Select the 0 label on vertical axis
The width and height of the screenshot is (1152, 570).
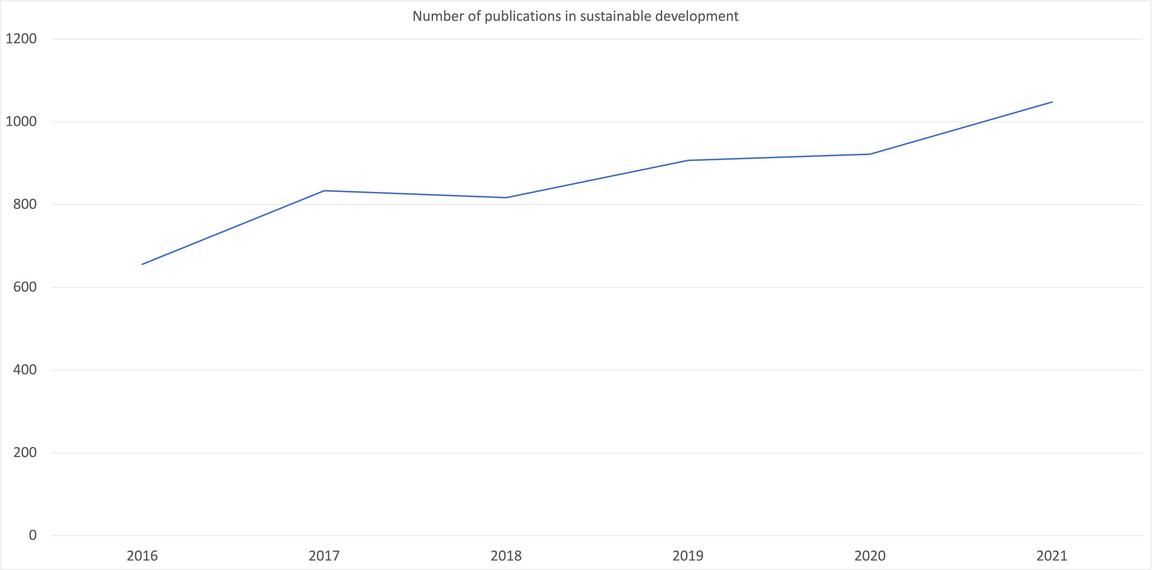click(32, 535)
